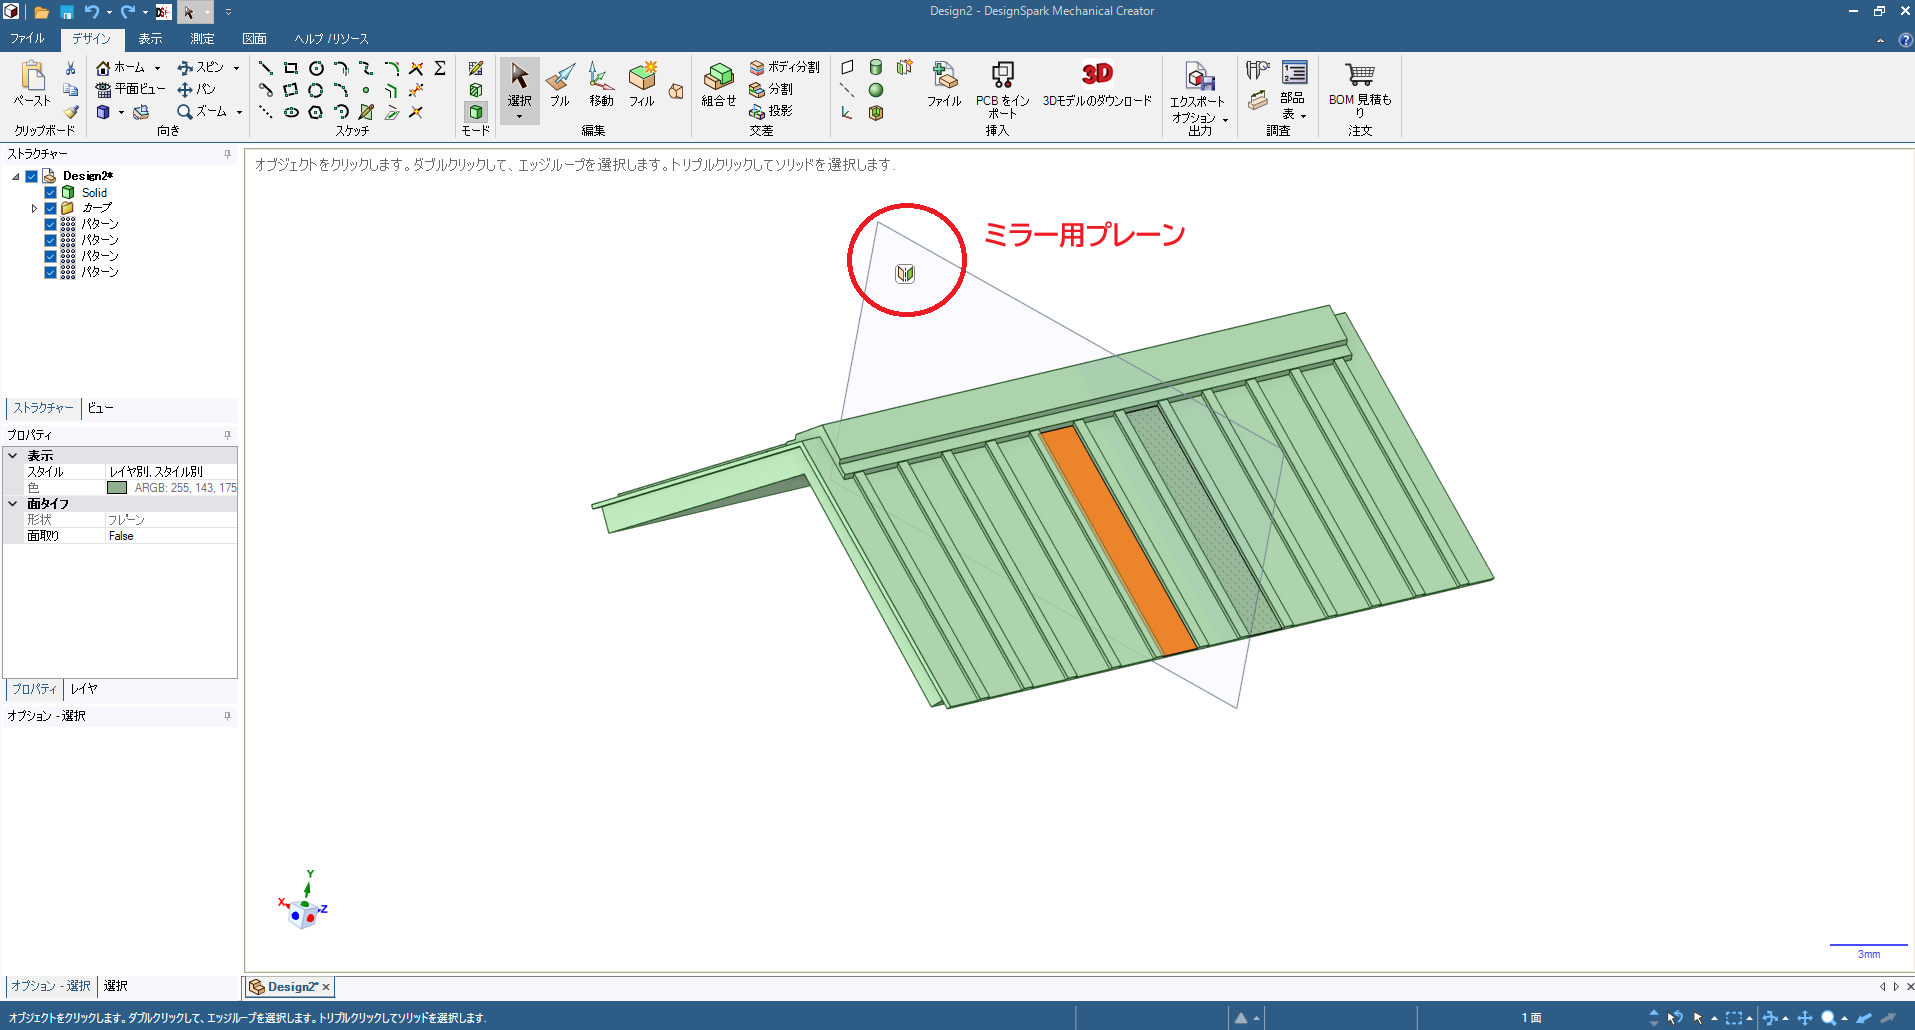This screenshot has height=1030, width=1915.
Task: Switch to the レイヤ panel tab
Action: point(84,689)
